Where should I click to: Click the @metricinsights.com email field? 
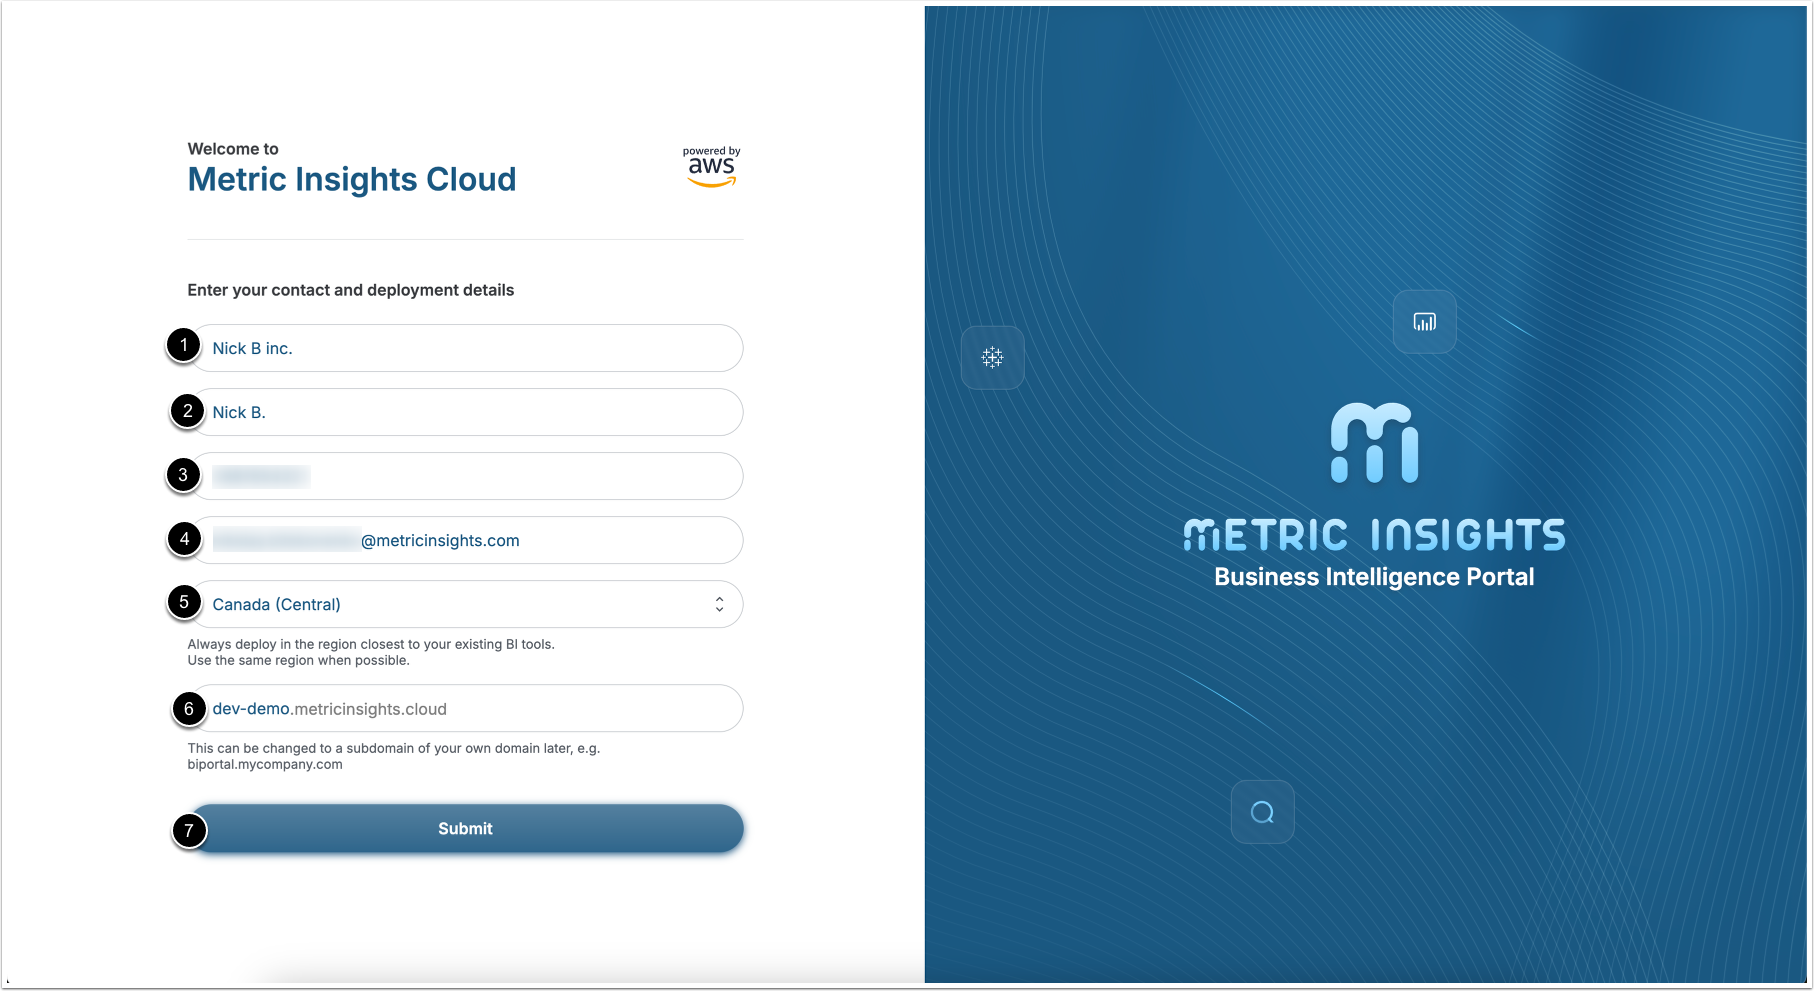tap(466, 540)
